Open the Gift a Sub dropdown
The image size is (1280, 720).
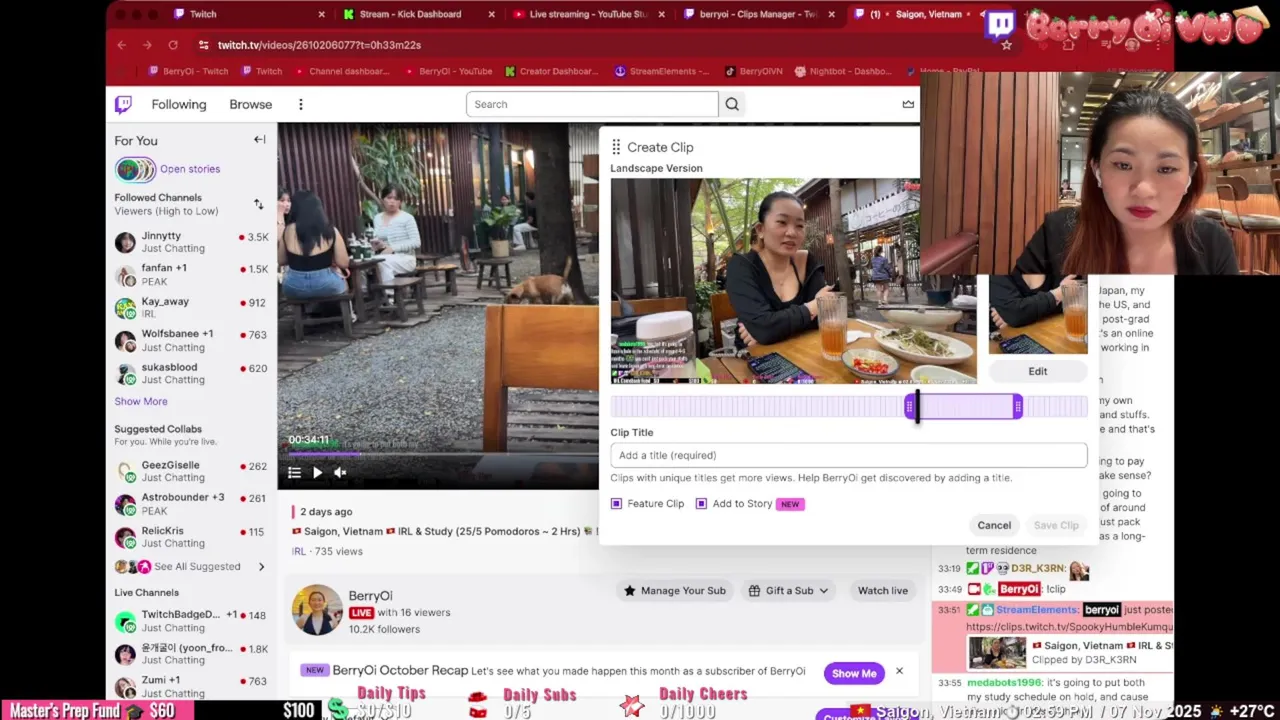(x=789, y=590)
